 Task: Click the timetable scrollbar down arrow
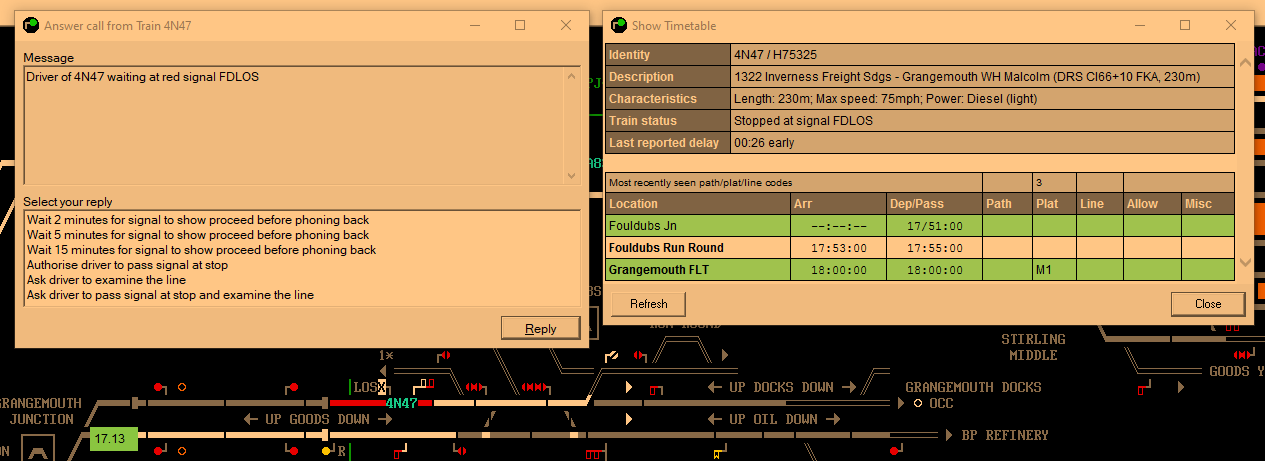tap(1245, 262)
